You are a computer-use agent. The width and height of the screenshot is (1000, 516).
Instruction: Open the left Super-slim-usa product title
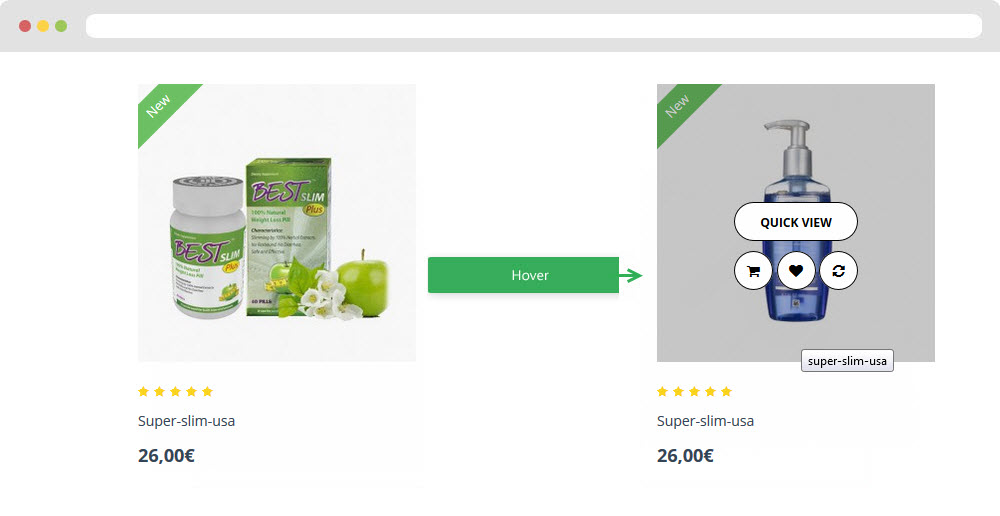(x=186, y=421)
